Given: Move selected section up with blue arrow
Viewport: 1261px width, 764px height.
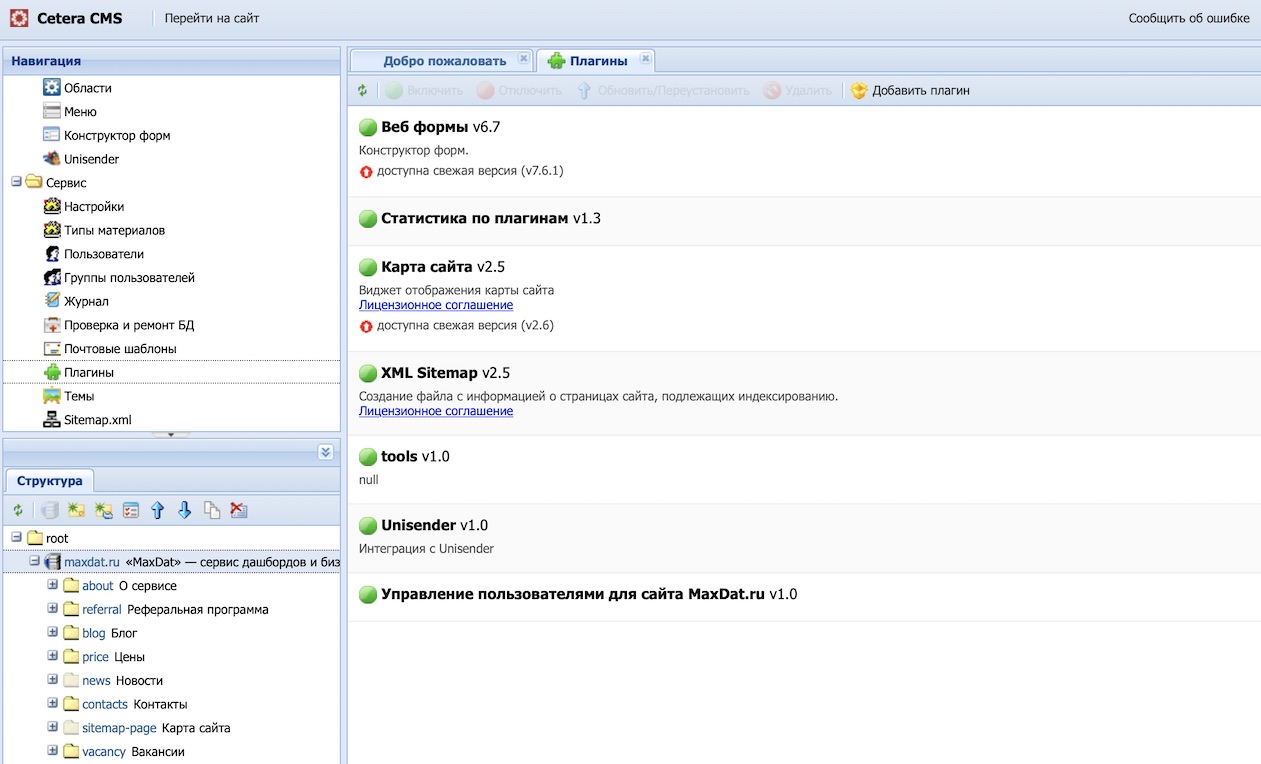Looking at the screenshot, I should [157, 511].
